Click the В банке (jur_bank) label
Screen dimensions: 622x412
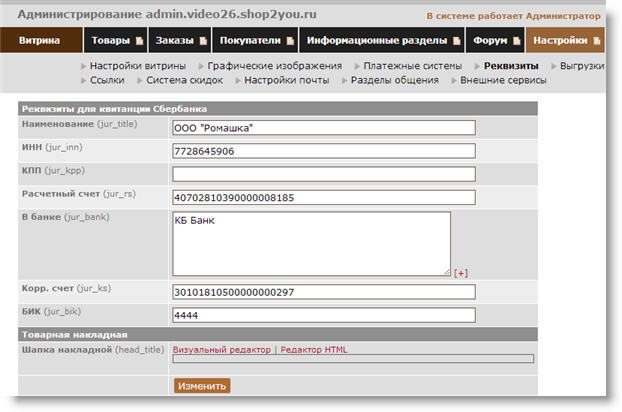point(65,217)
